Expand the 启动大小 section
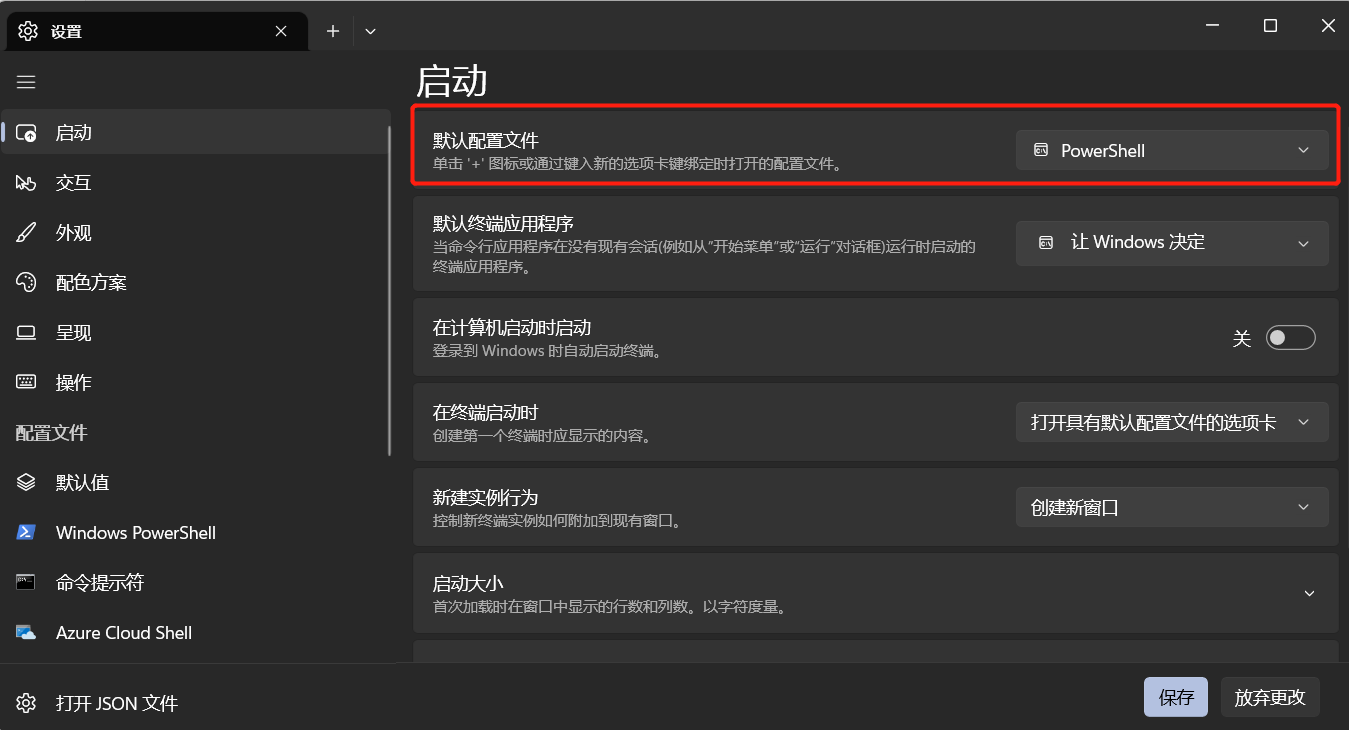The image size is (1349, 730). (1309, 594)
